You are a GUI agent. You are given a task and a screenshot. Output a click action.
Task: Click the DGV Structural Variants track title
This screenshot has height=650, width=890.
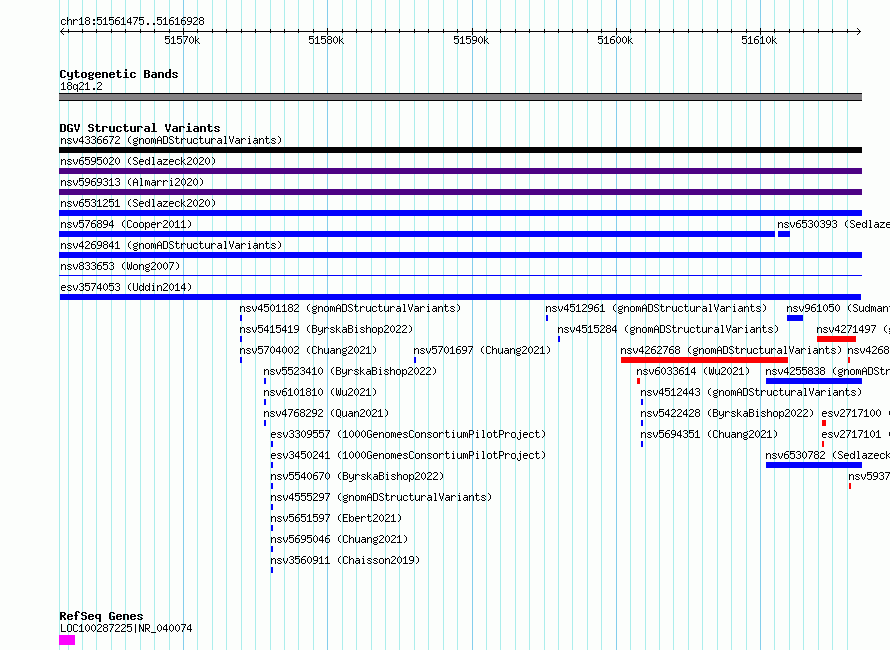coord(140,128)
